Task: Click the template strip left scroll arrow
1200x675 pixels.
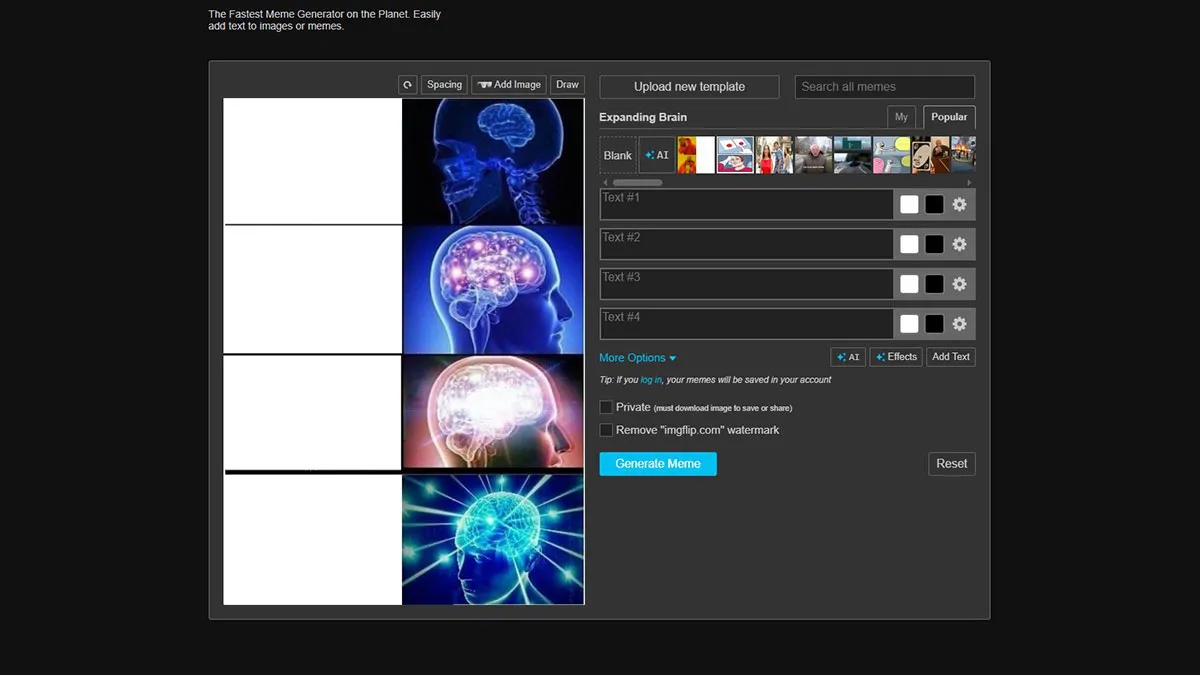Action: tap(604, 183)
